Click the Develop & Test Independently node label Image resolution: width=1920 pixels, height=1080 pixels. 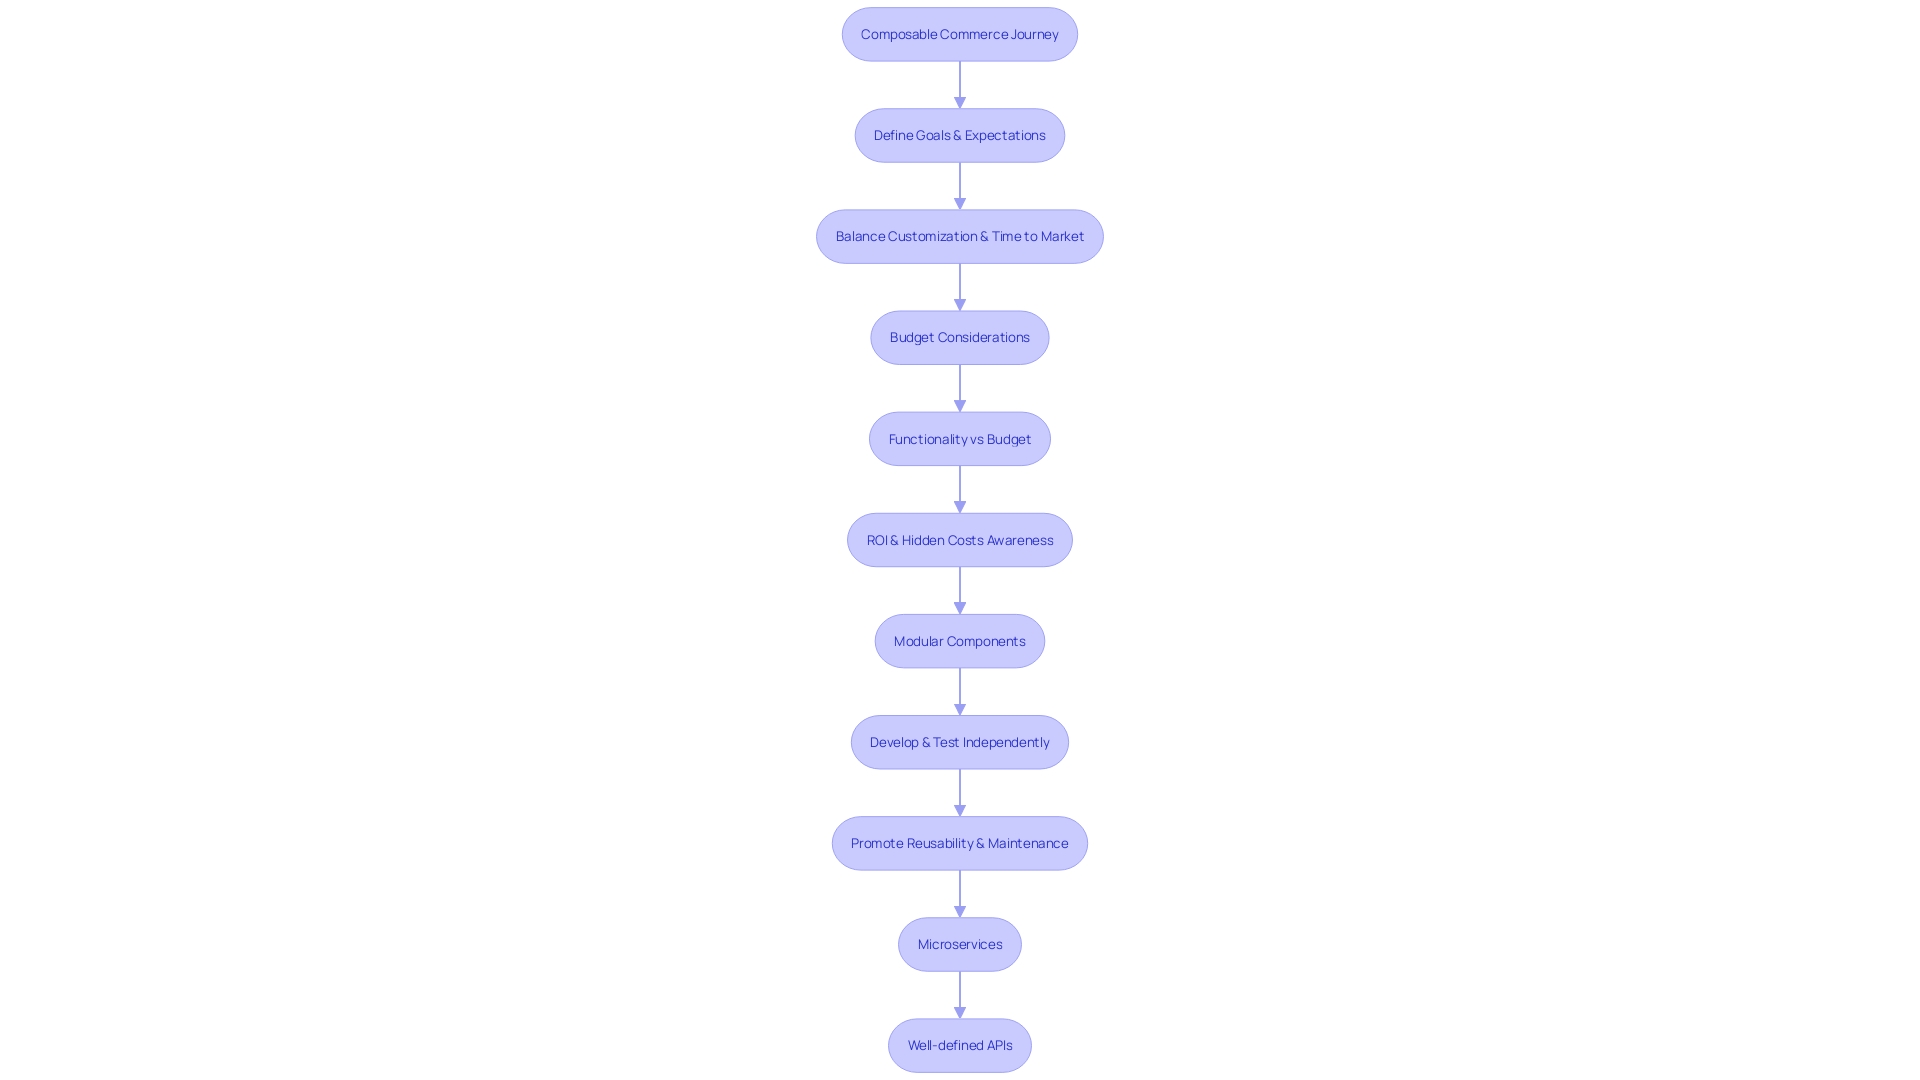click(959, 741)
